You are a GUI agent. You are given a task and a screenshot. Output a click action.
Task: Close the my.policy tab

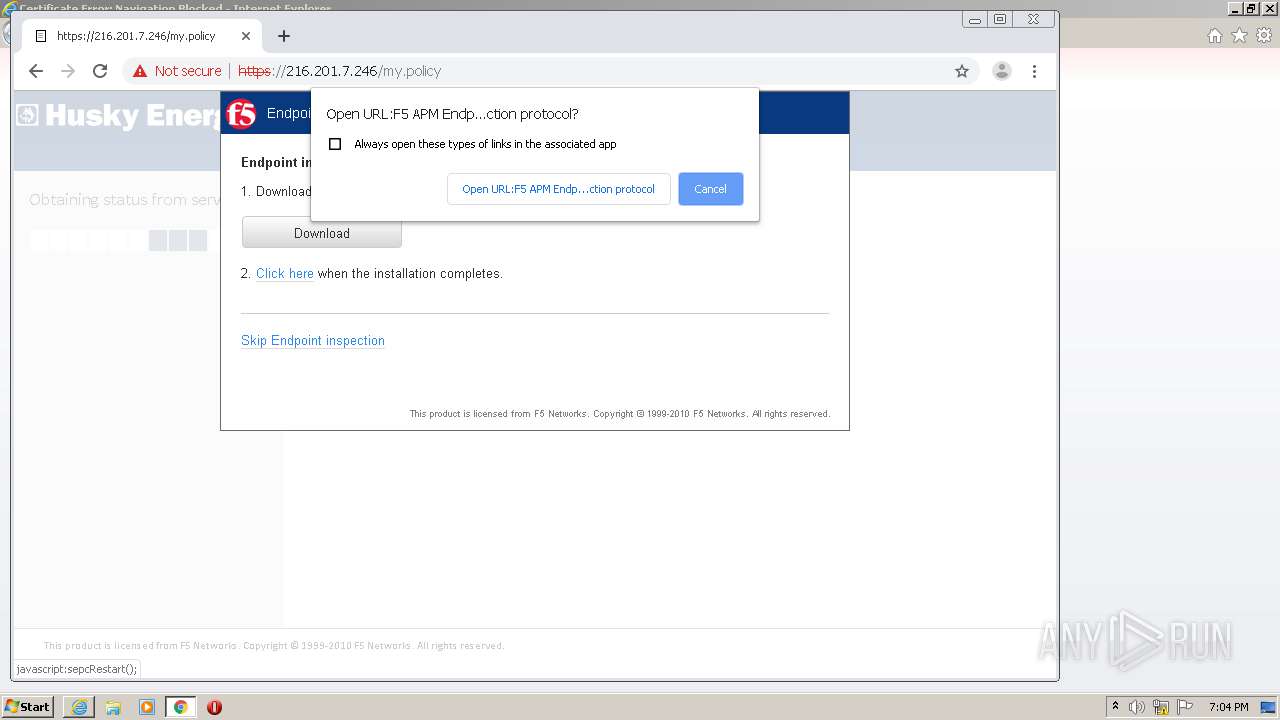point(246,36)
